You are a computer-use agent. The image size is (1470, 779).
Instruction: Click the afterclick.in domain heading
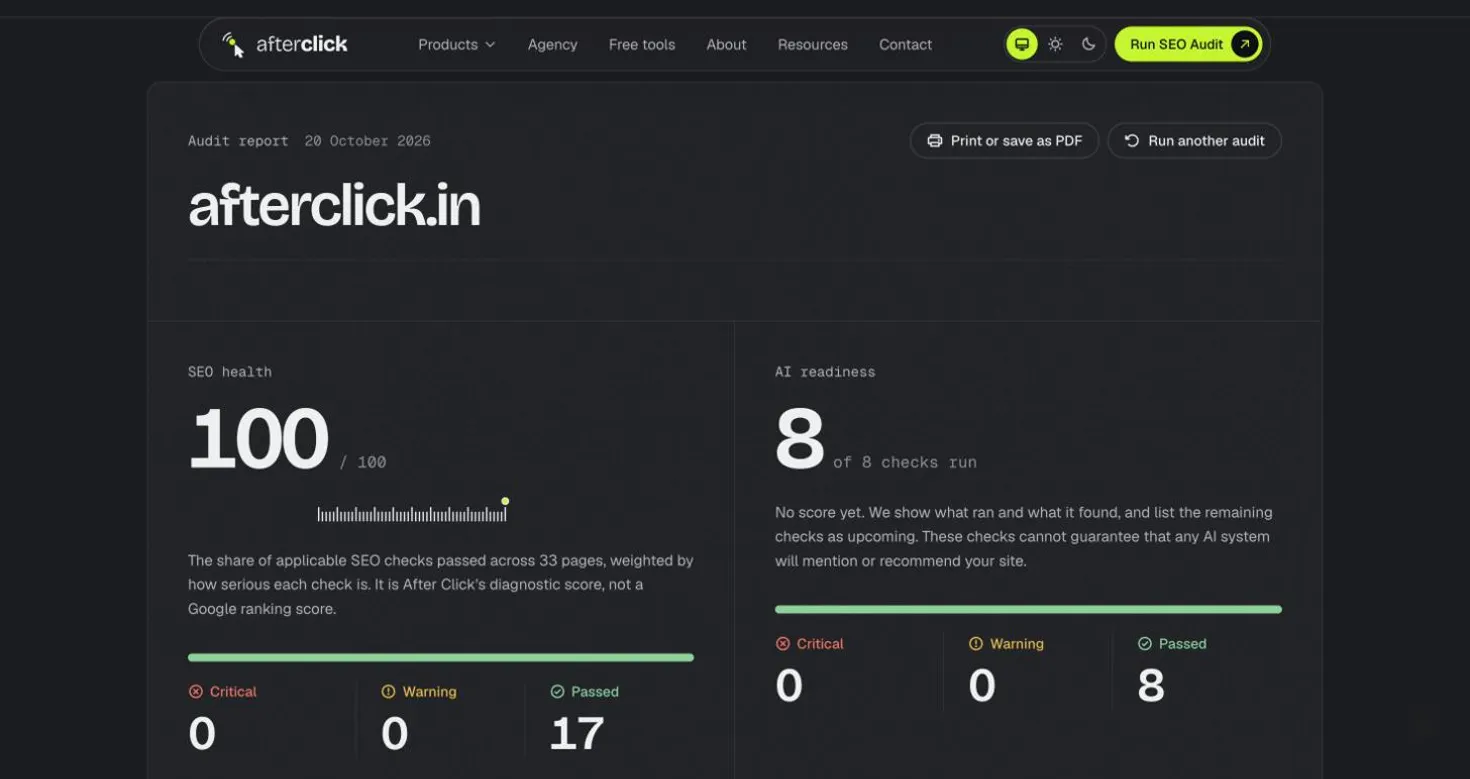(x=334, y=206)
